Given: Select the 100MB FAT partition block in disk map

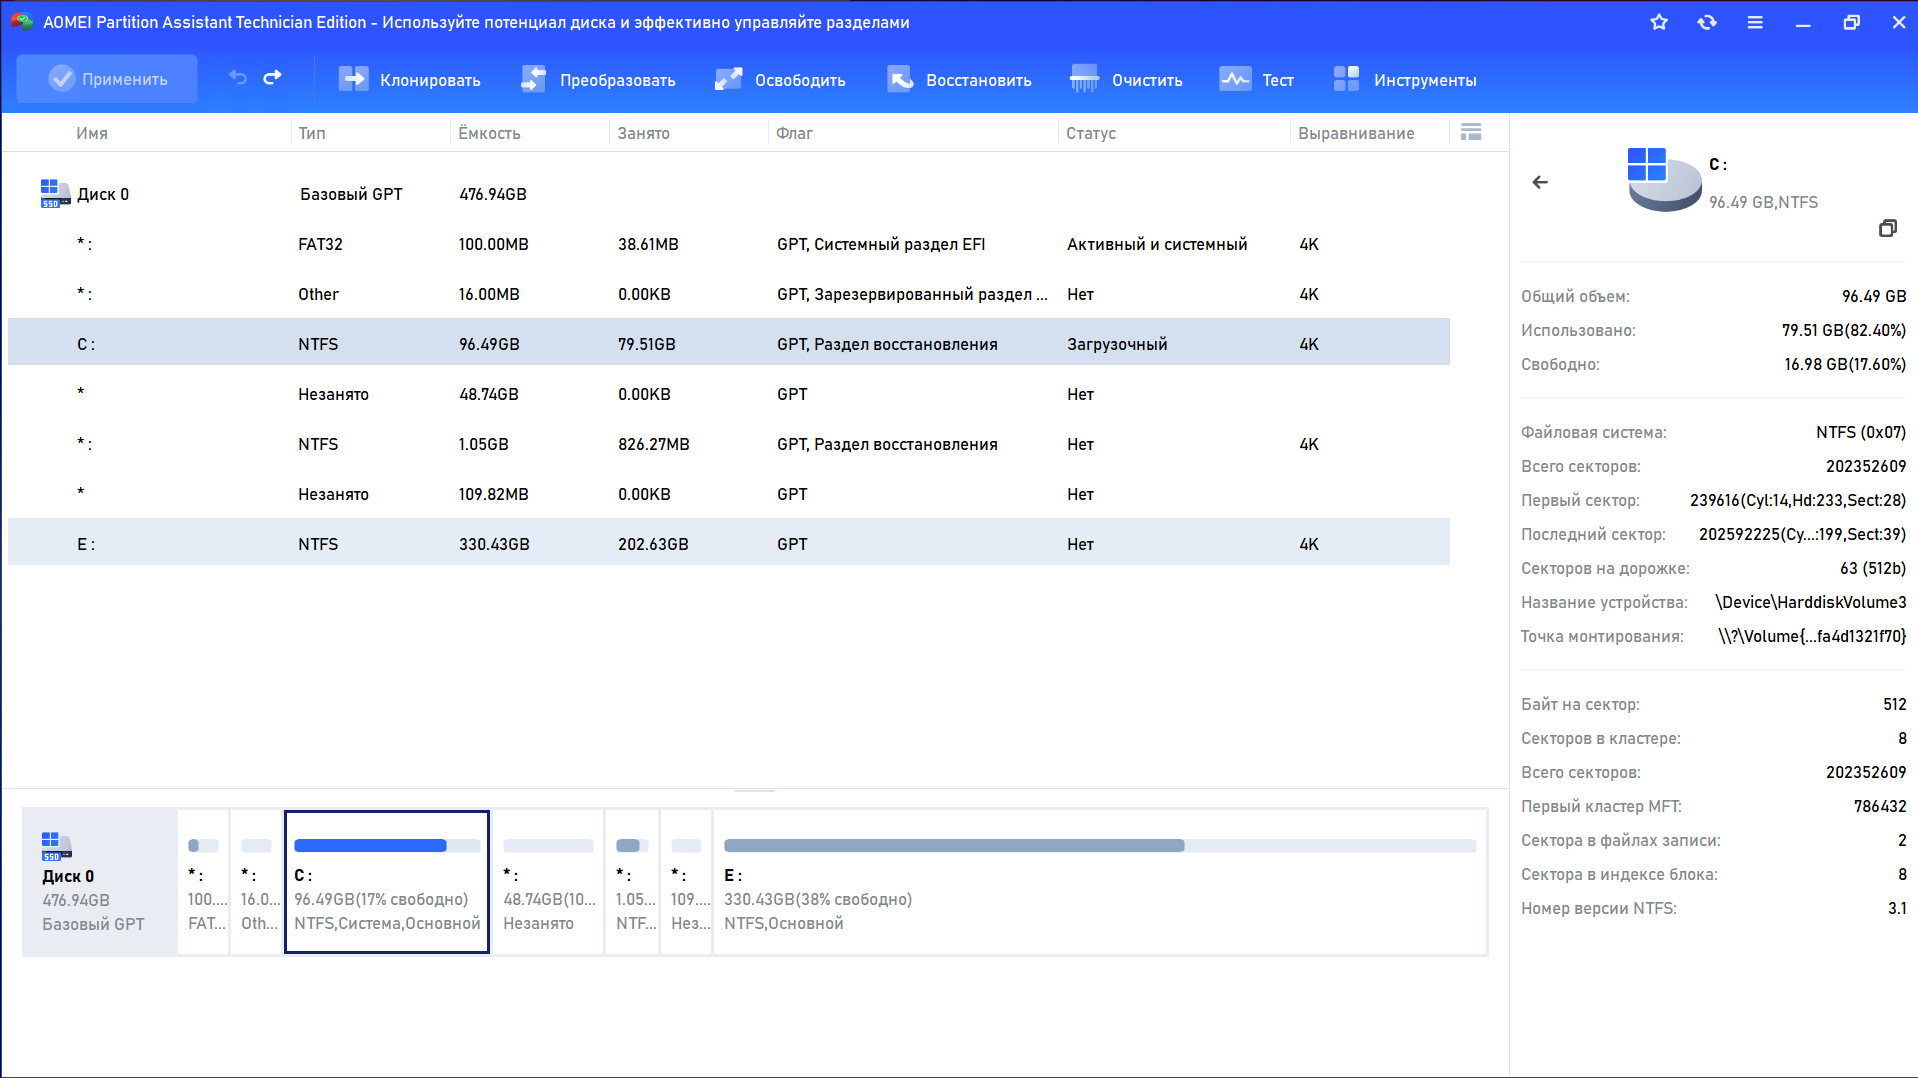Looking at the screenshot, I should [204, 882].
